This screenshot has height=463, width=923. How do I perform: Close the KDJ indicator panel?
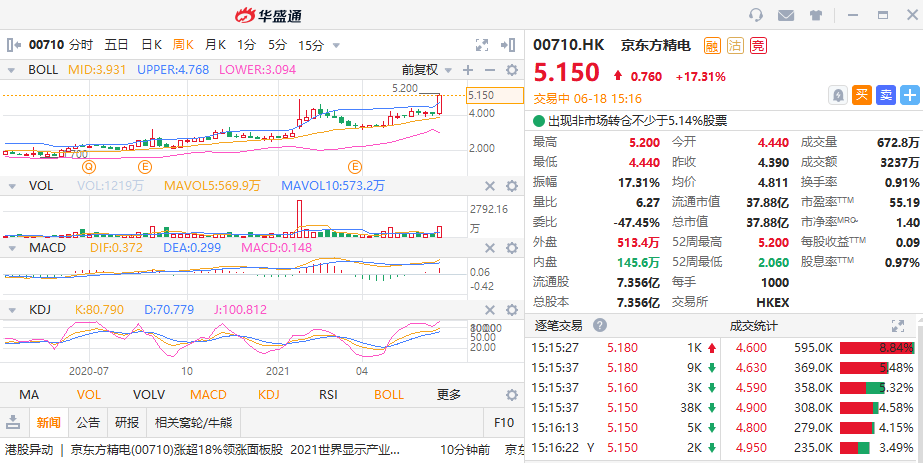tap(490, 310)
